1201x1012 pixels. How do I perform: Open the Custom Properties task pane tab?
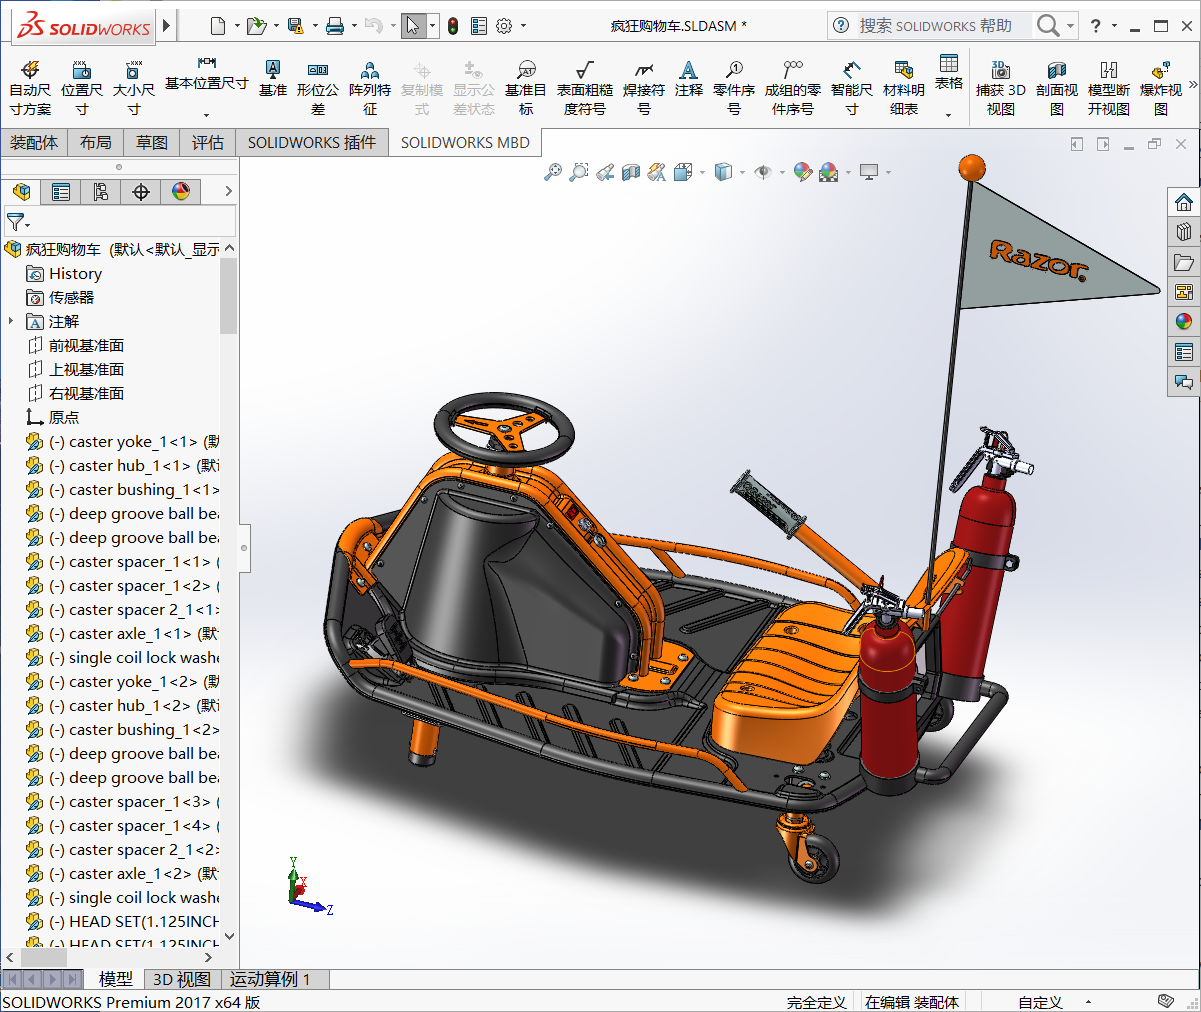[x=1184, y=352]
